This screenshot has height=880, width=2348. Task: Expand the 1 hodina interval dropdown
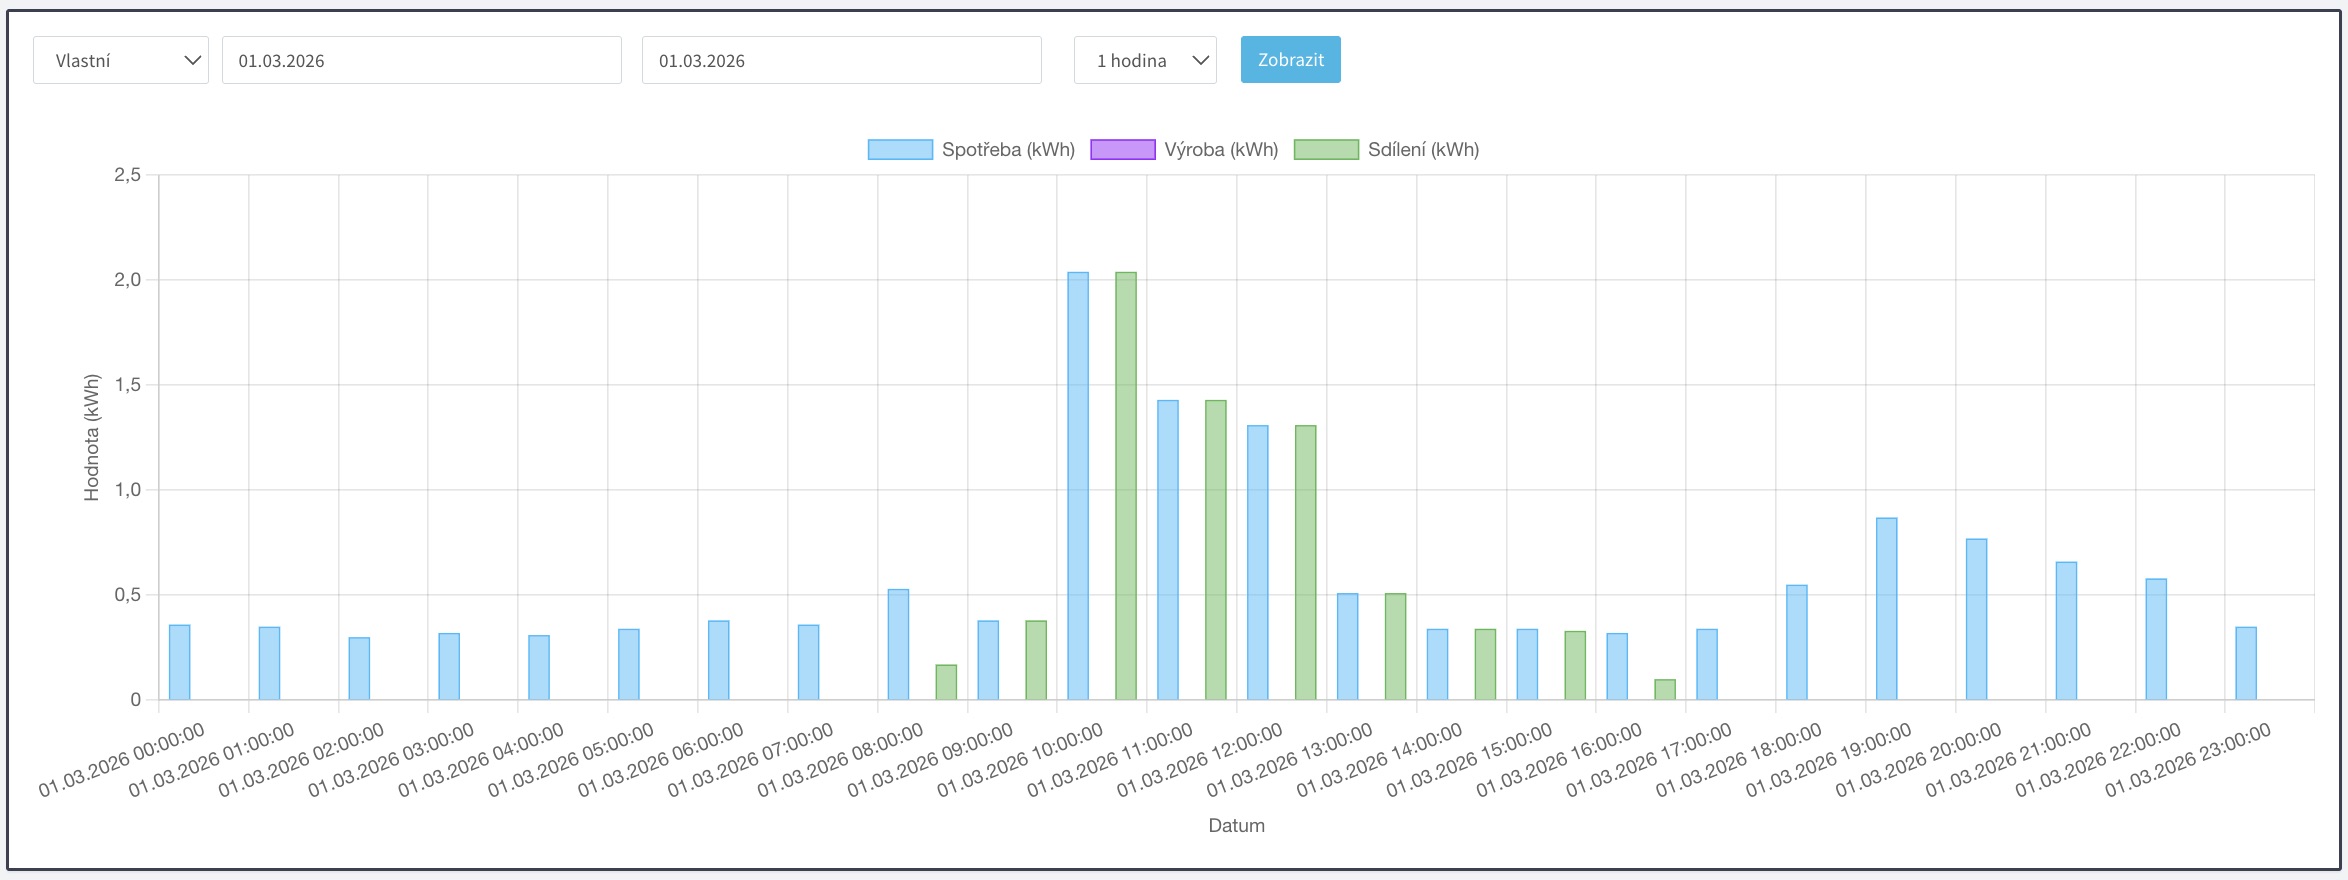[x=1144, y=60]
